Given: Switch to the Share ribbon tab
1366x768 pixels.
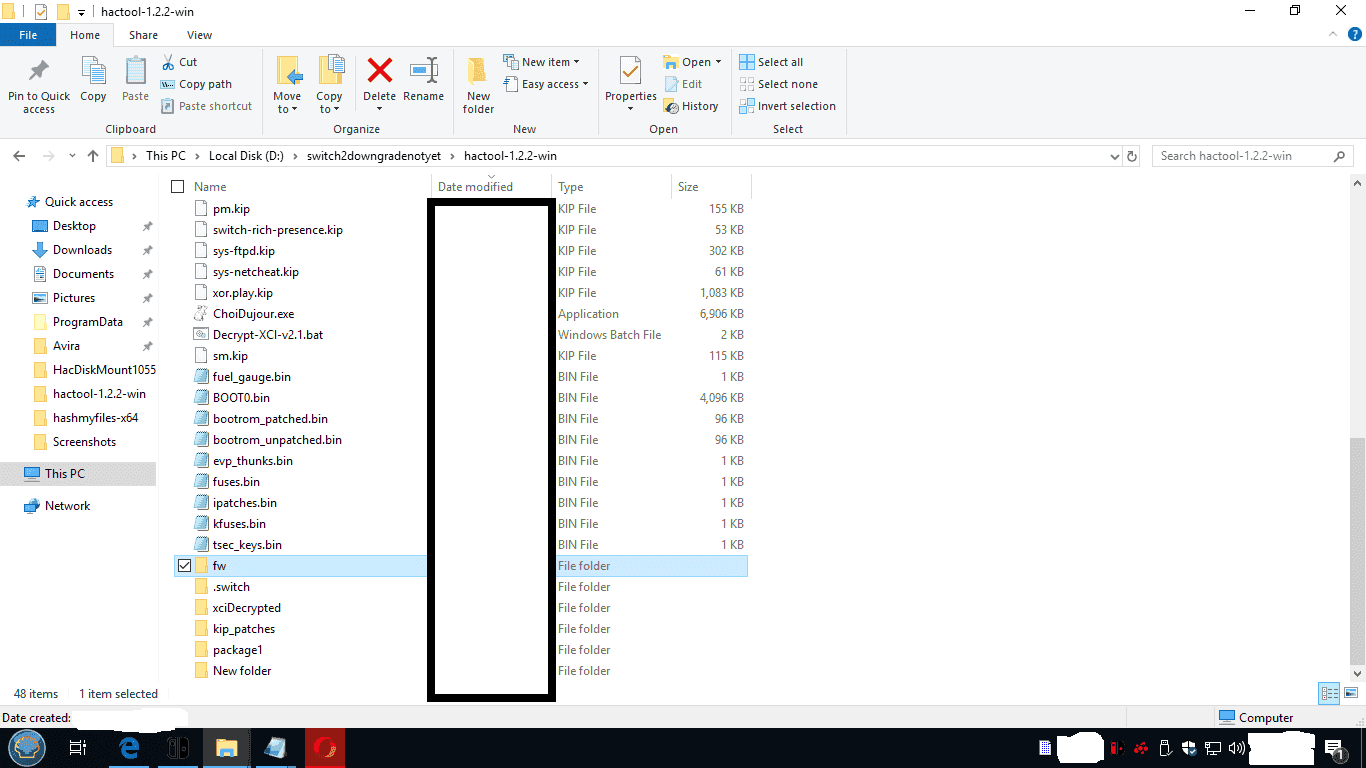Looking at the screenshot, I should point(143,35).
